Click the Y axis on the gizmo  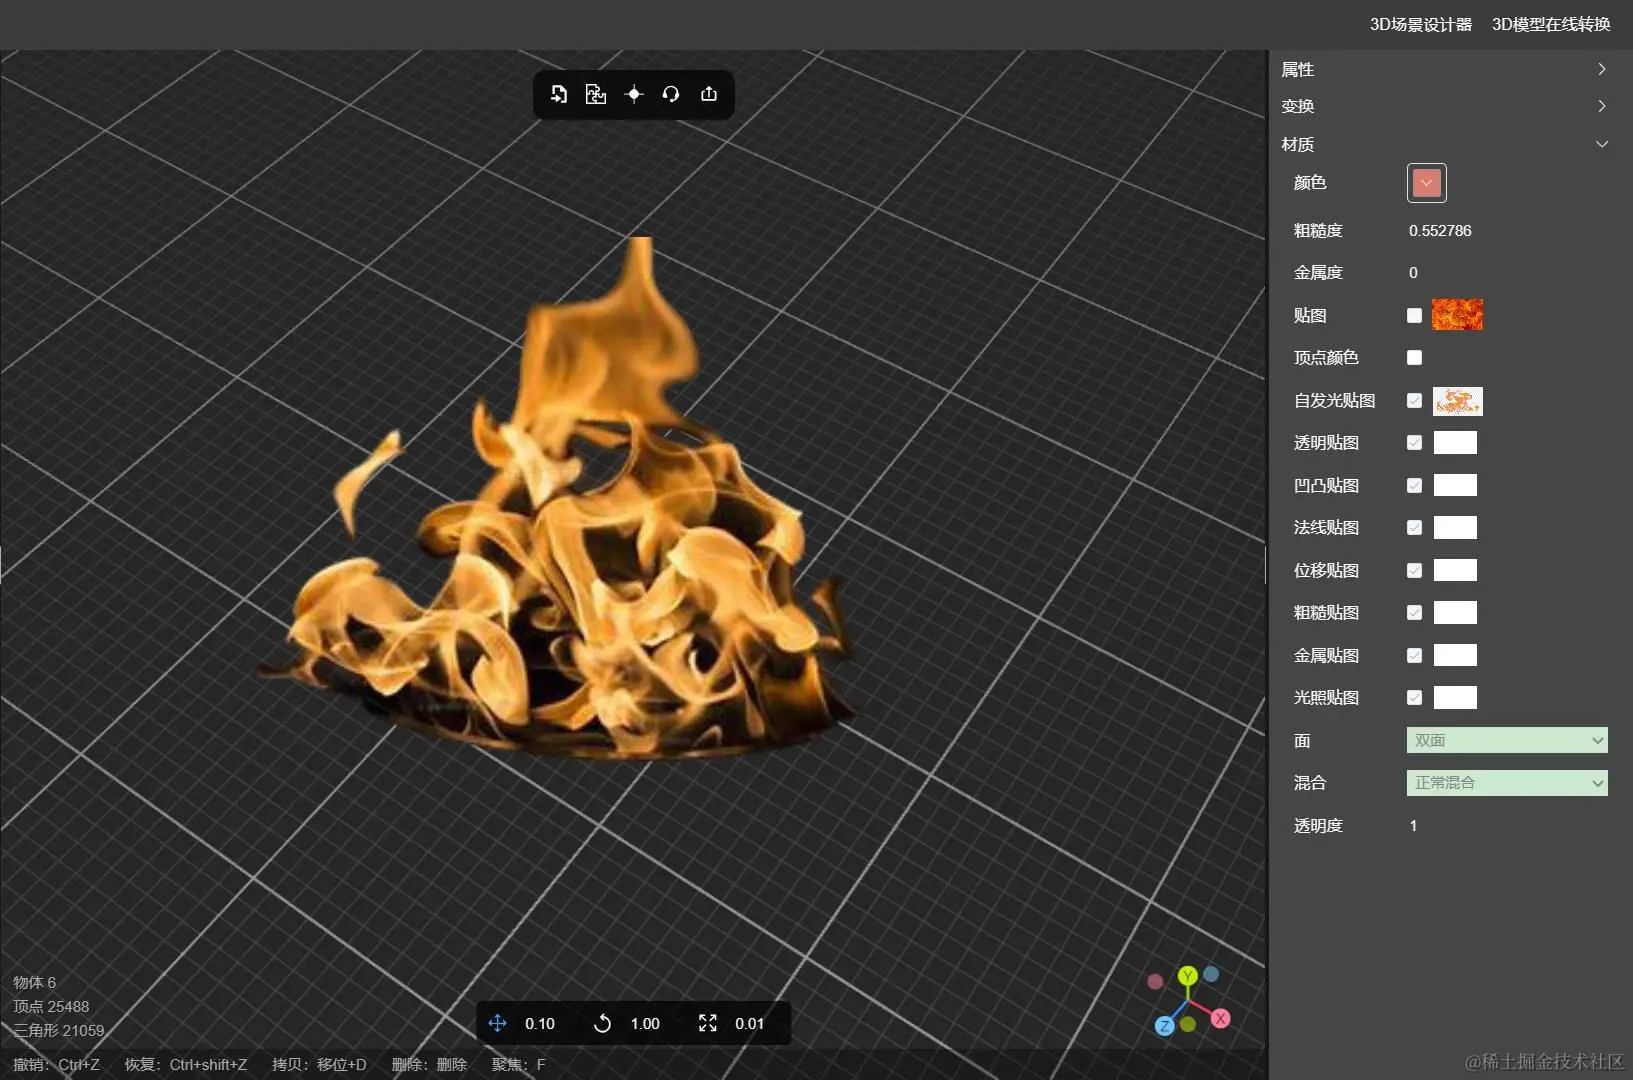(x=1187, y=976)
